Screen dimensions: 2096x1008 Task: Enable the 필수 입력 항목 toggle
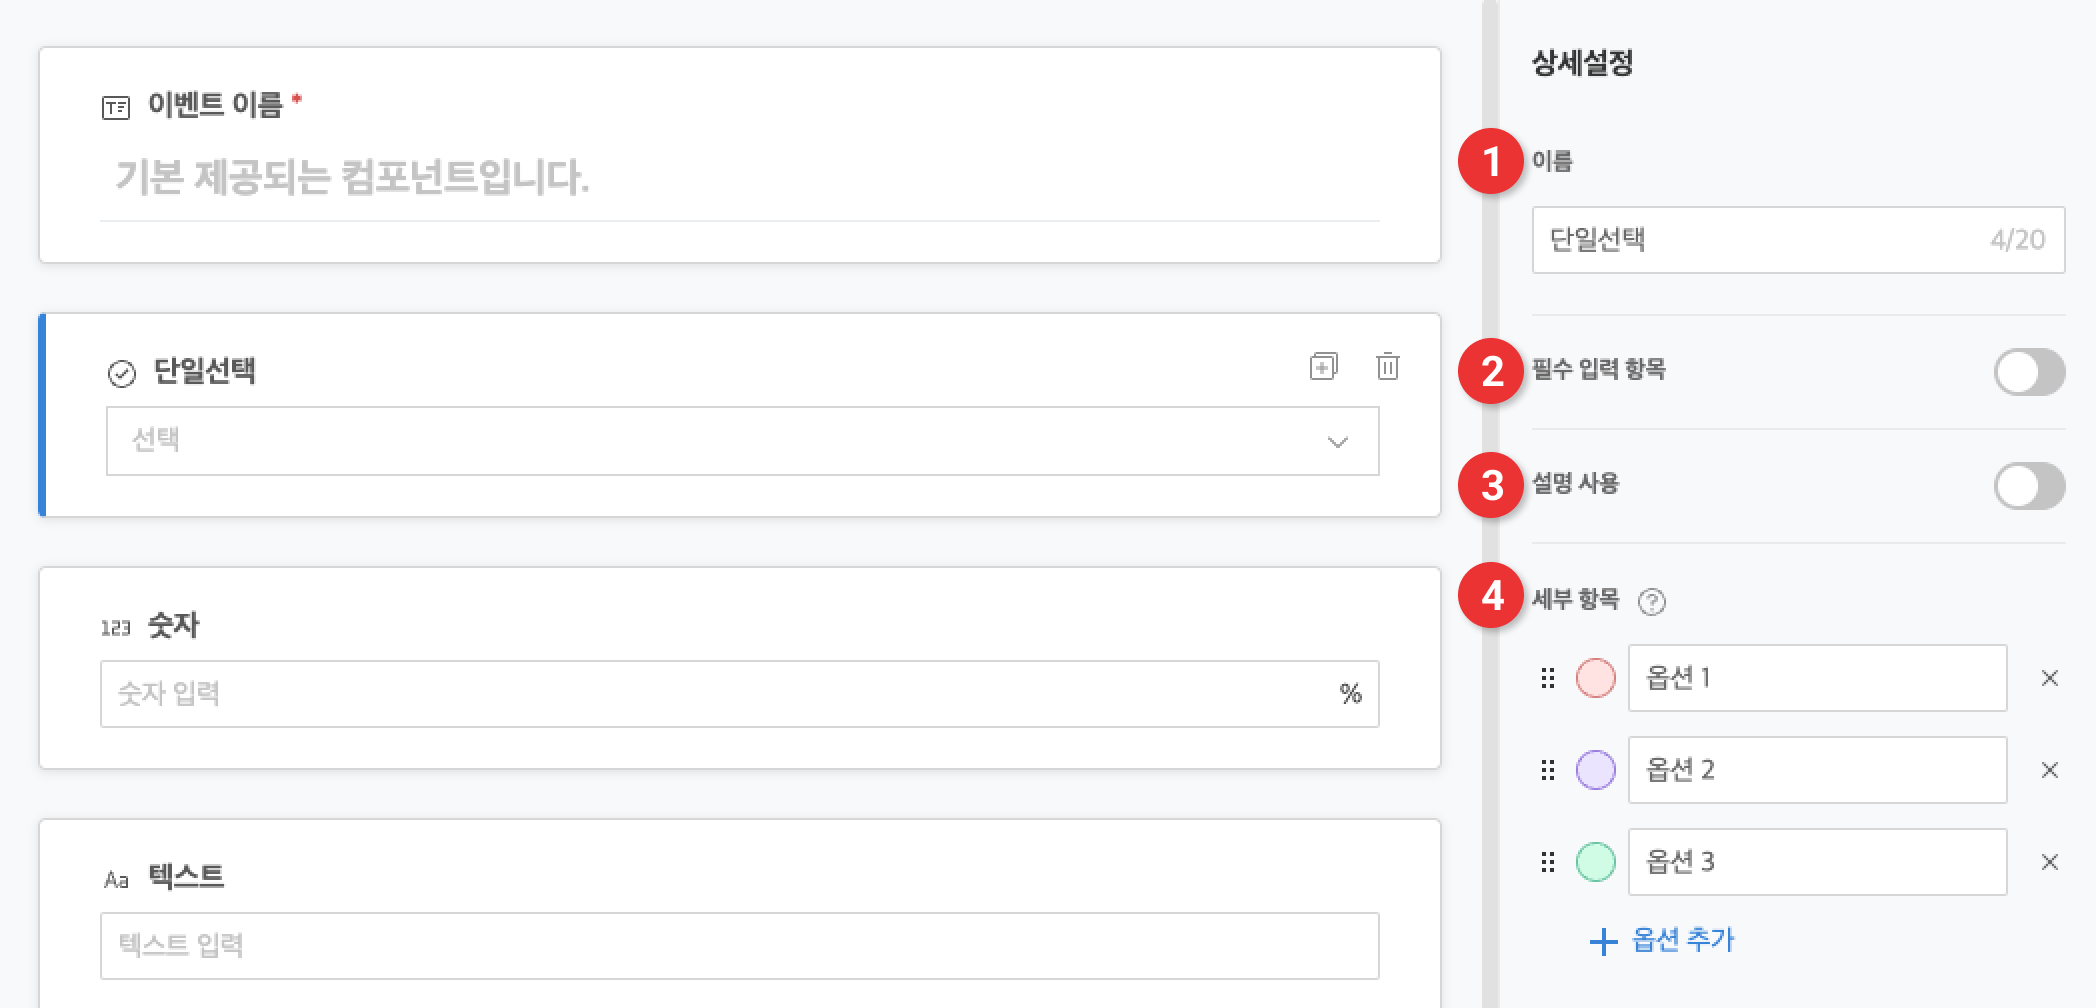pos(2029,372)
